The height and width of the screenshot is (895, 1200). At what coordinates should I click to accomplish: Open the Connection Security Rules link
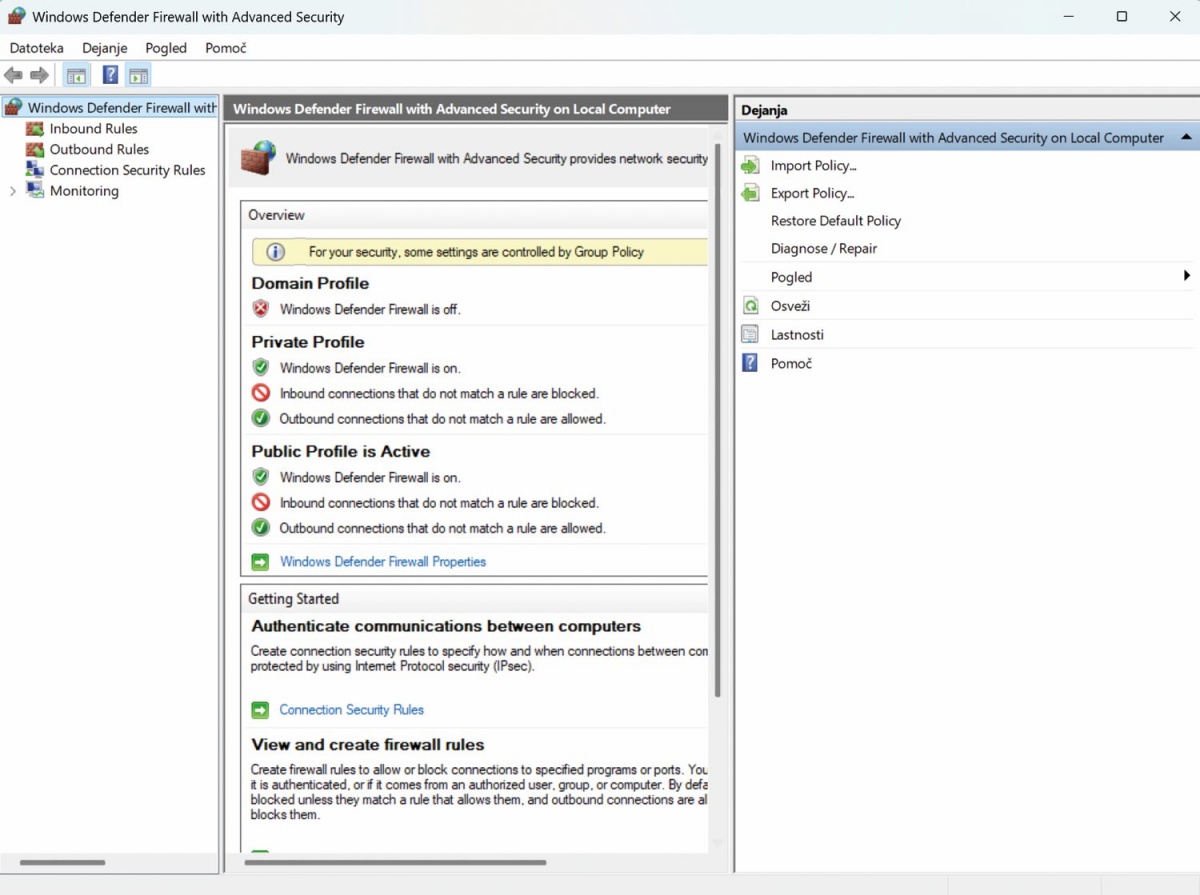pos(351,710)
